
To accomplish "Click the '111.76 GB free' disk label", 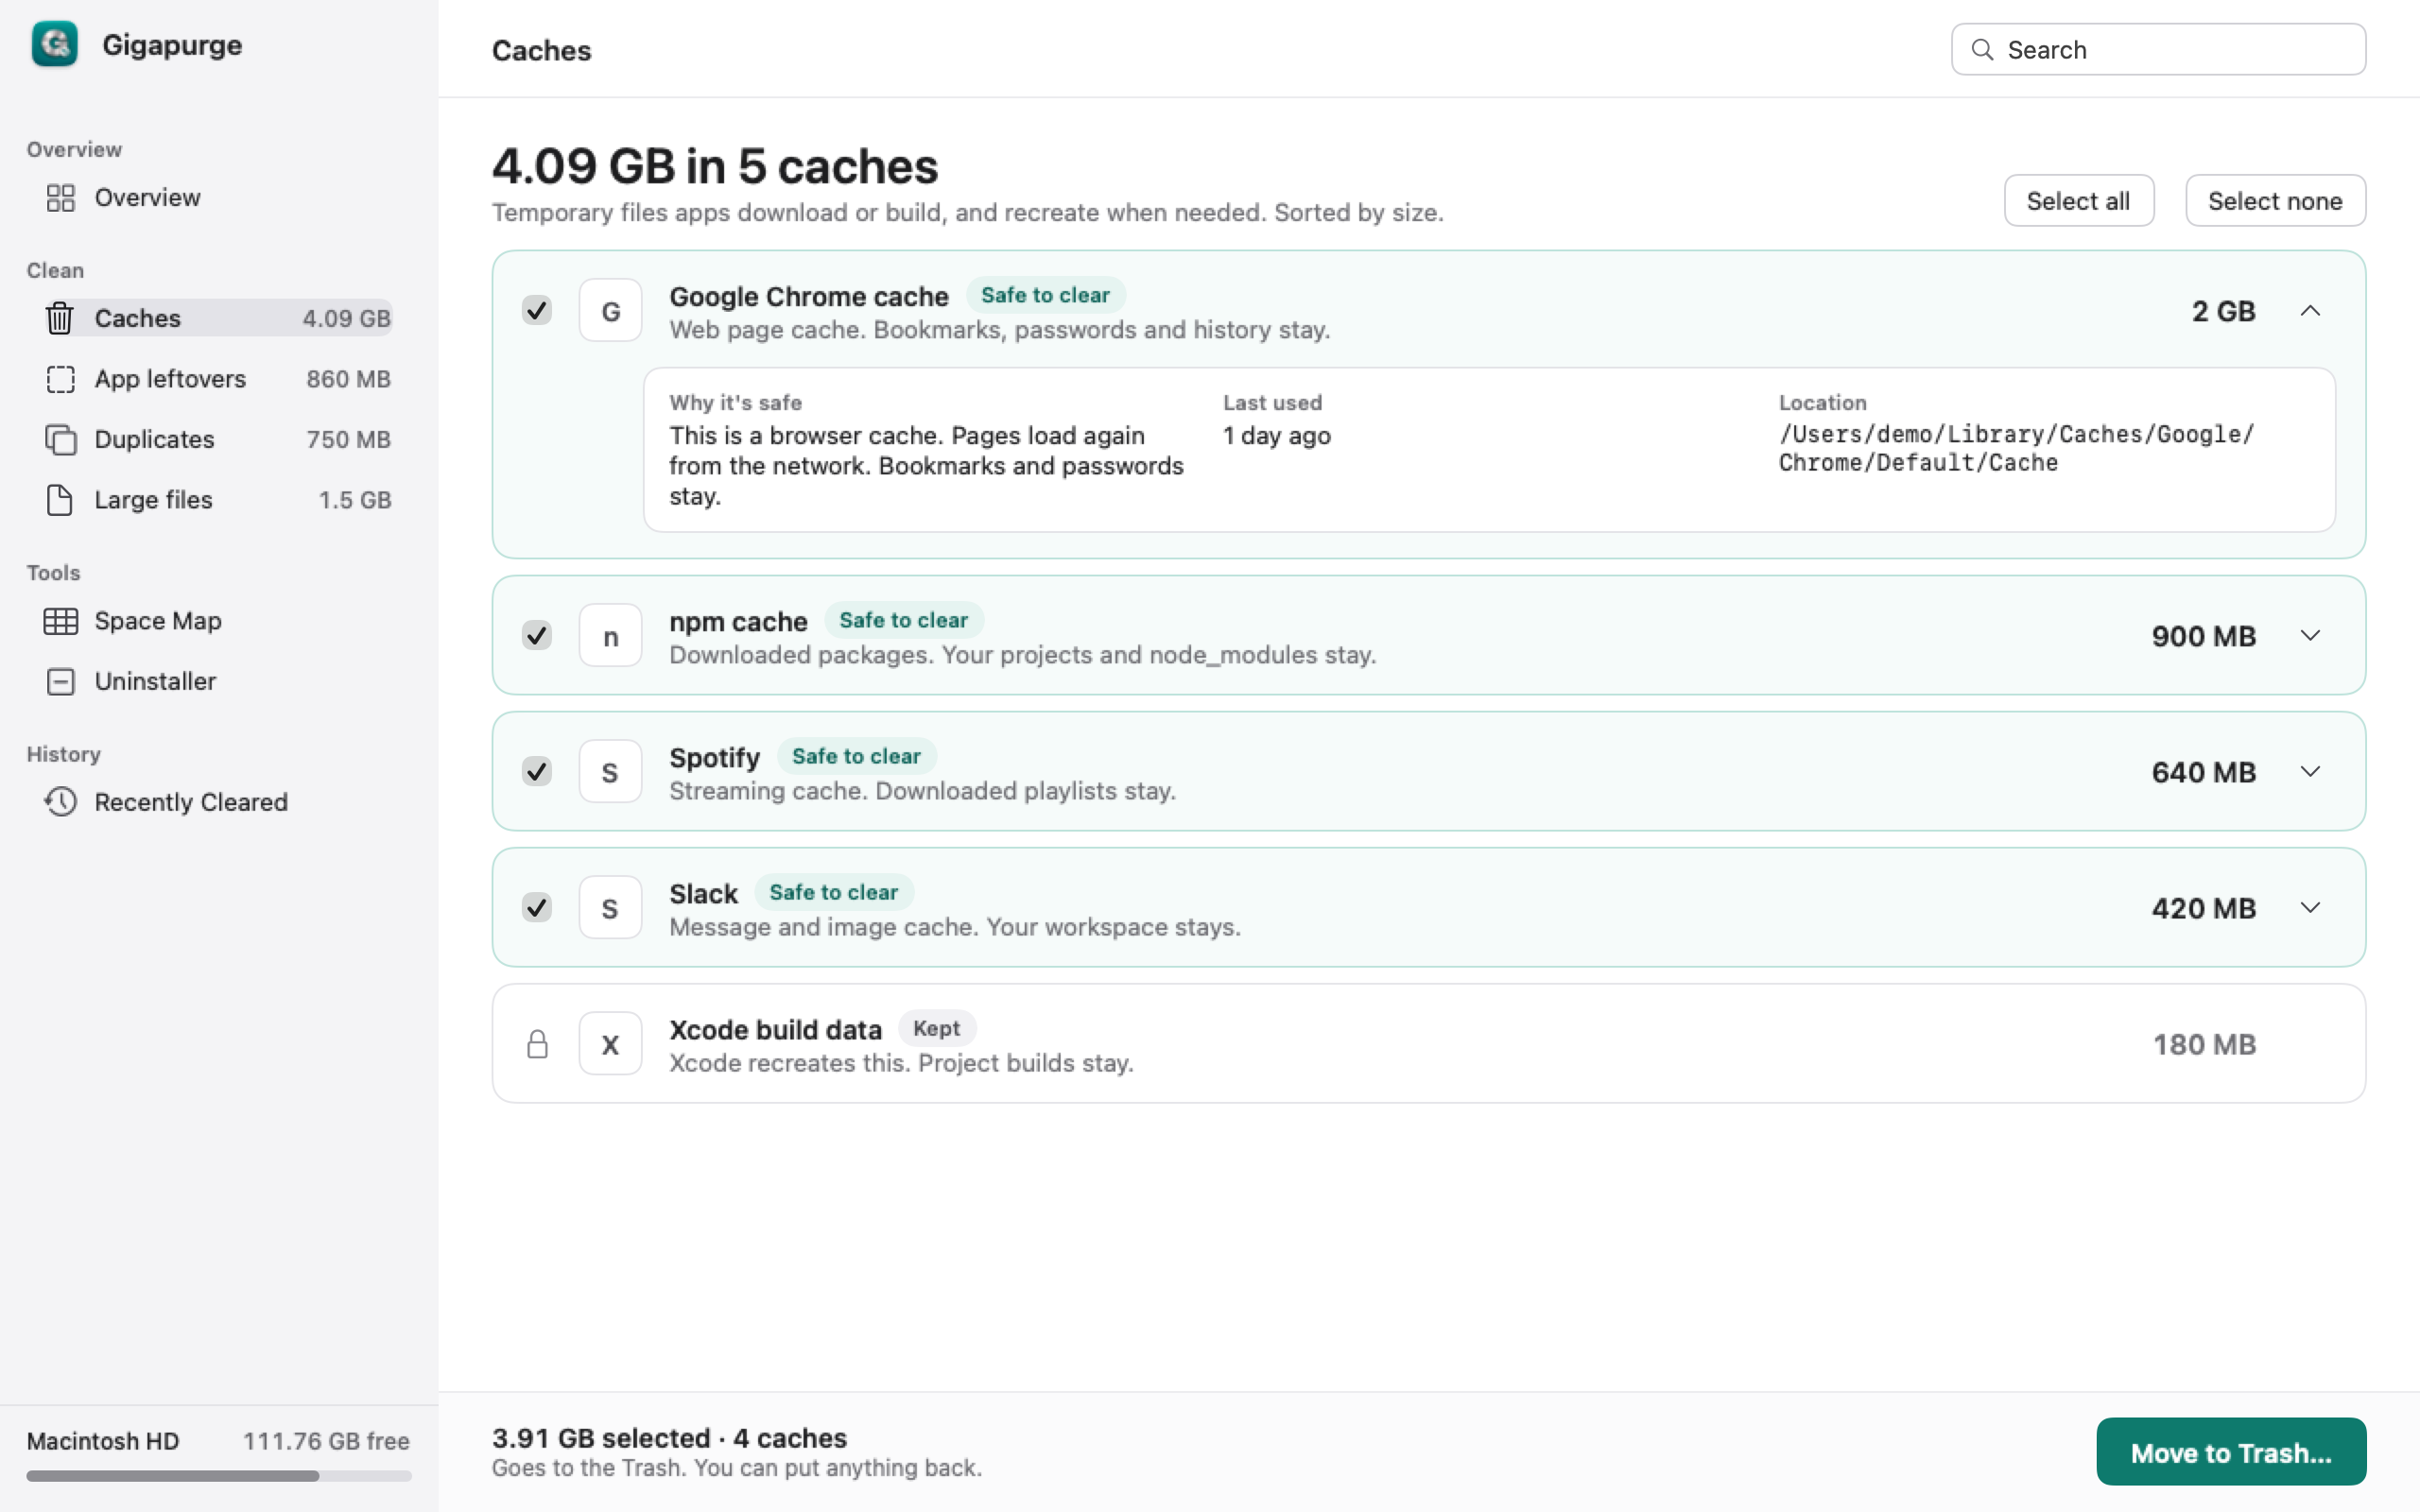I will tap(326, 1441).
